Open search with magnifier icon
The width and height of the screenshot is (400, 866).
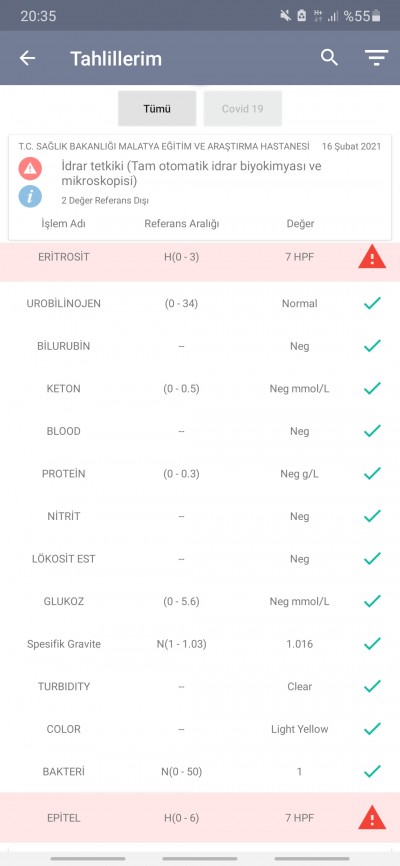click(x=329, y=57)
